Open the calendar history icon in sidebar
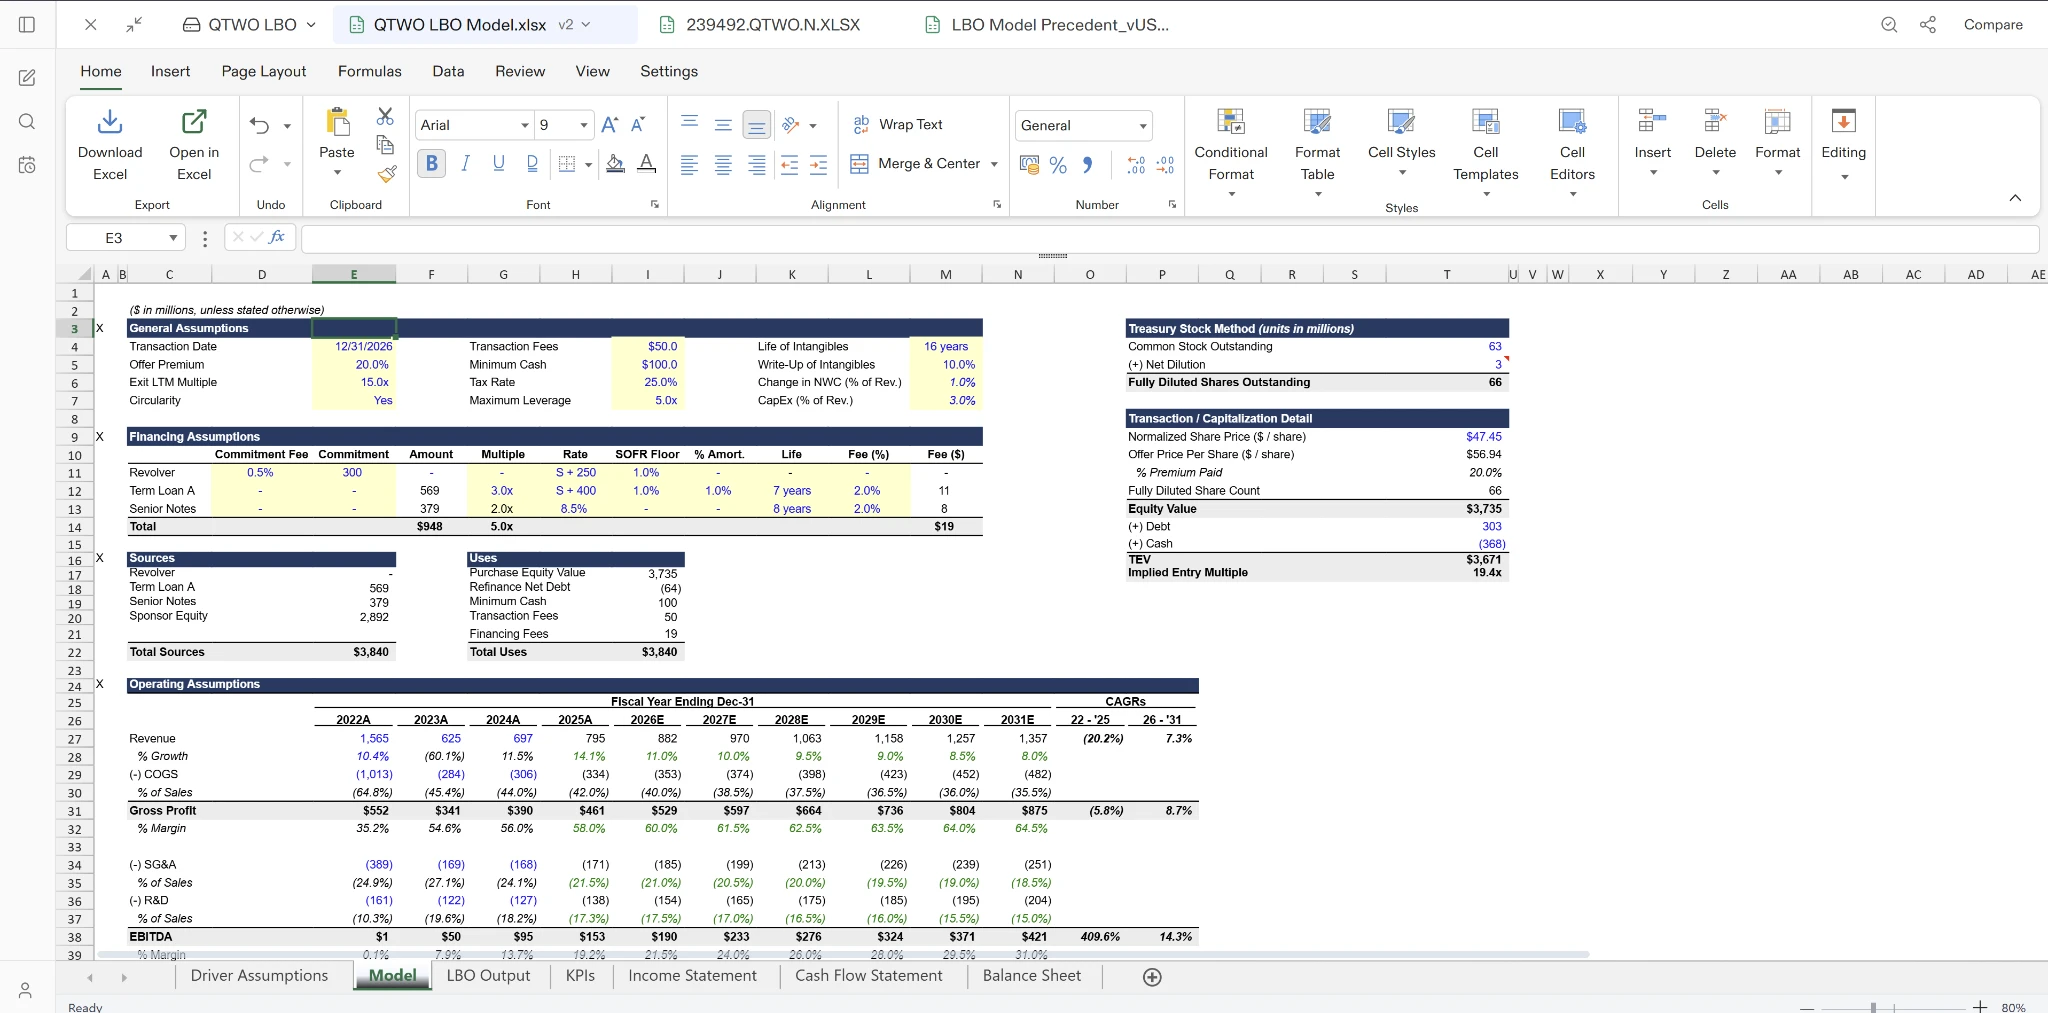The height and width of the screenshot is (1013, 2048). [27, 165]
